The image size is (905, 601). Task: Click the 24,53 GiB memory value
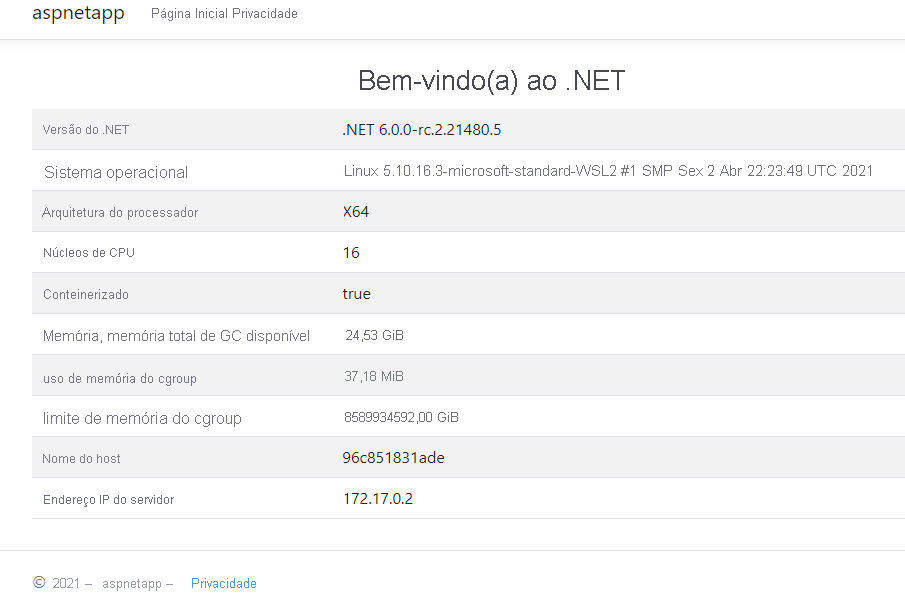373,335
